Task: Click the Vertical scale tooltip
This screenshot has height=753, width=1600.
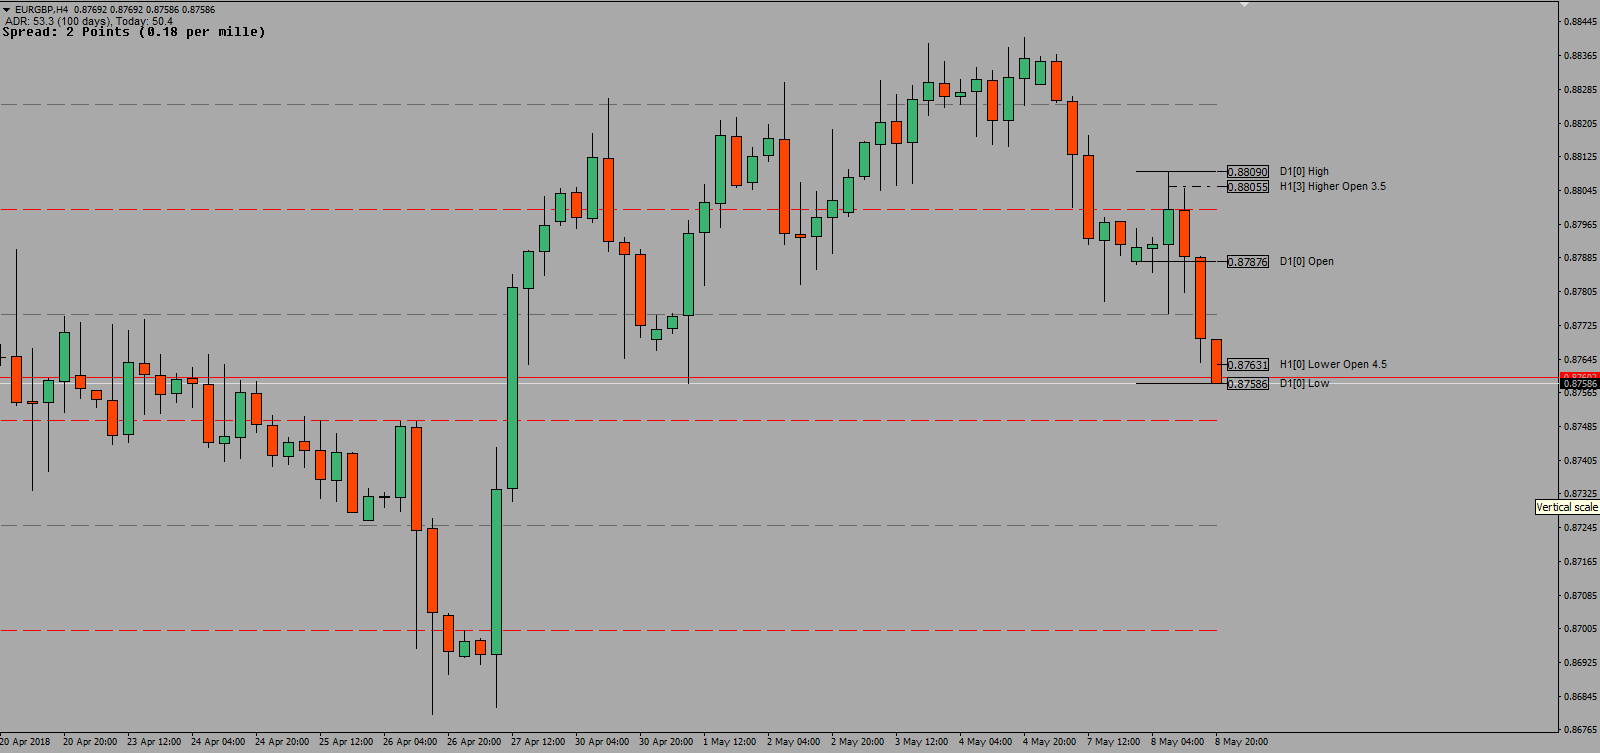Action: click(x=1567, y=507)
